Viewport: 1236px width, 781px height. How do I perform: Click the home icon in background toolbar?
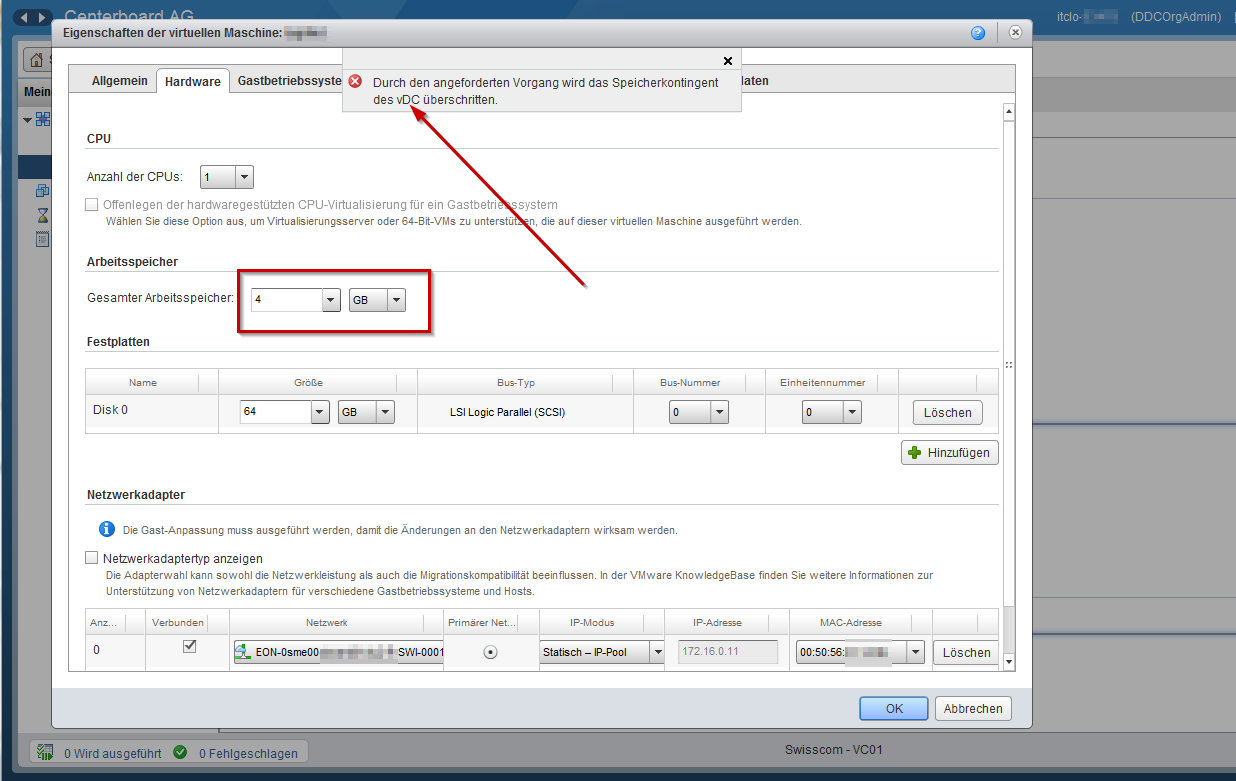[x=37, y=60]
